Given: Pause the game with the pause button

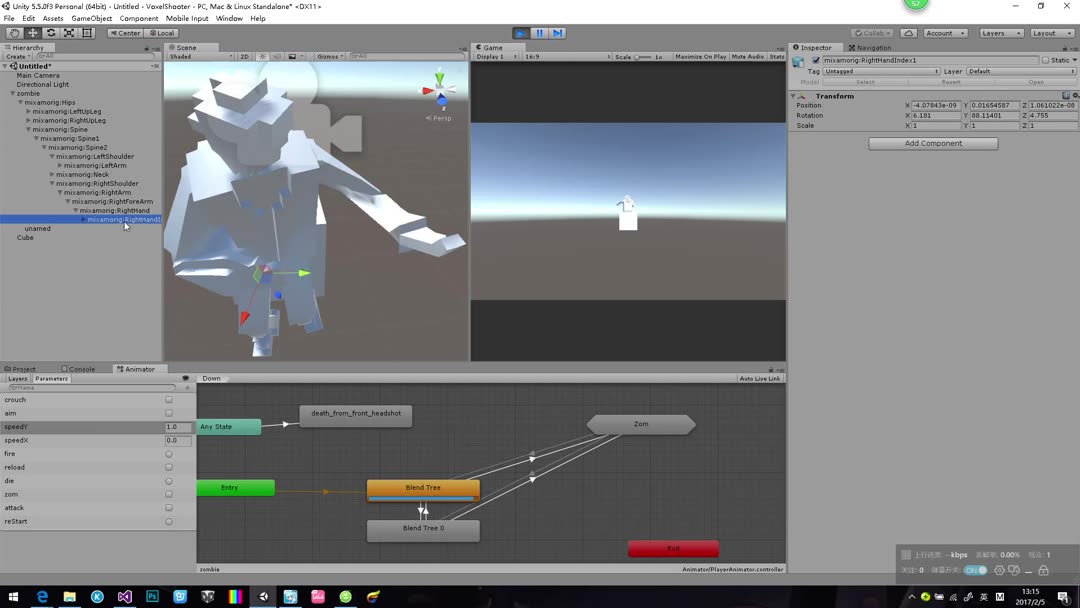Looking at the screenshot, I should coord(538,32).
